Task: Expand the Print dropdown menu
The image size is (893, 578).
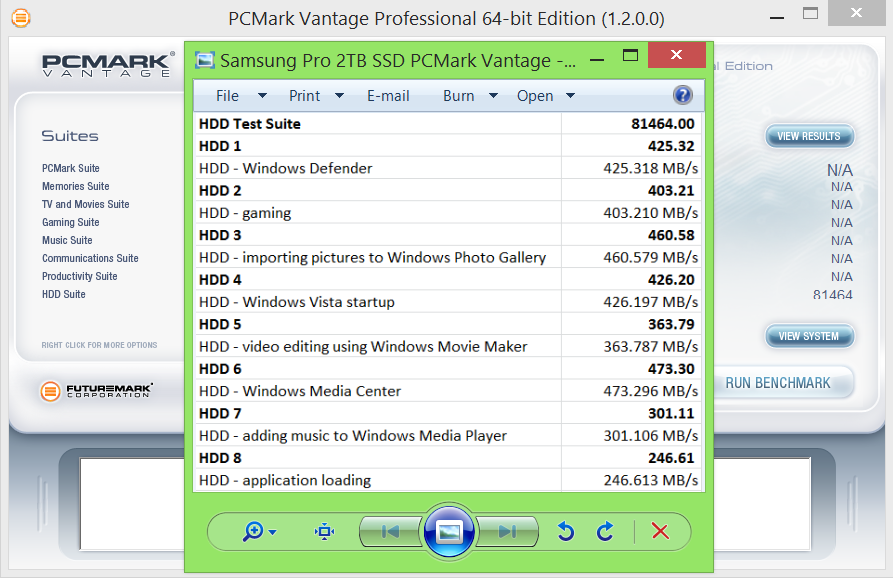Action: click(316, 96)
